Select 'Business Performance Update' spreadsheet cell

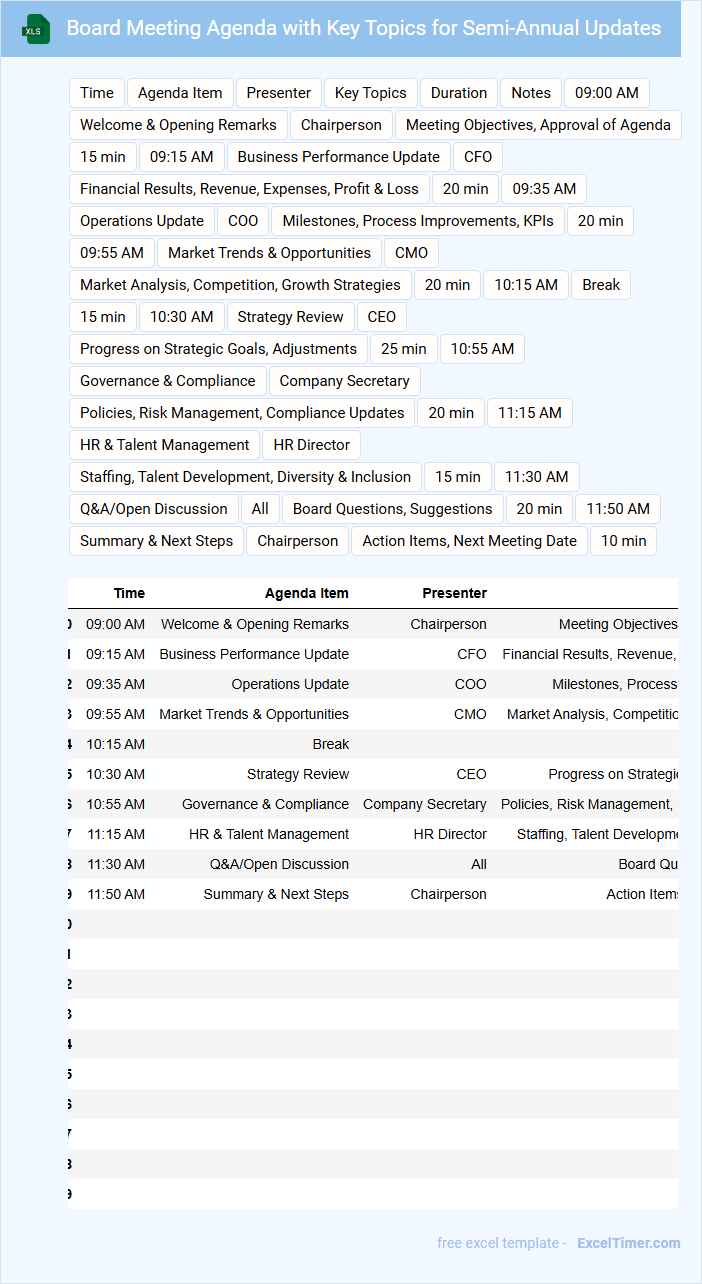click(x=254, y=654)
